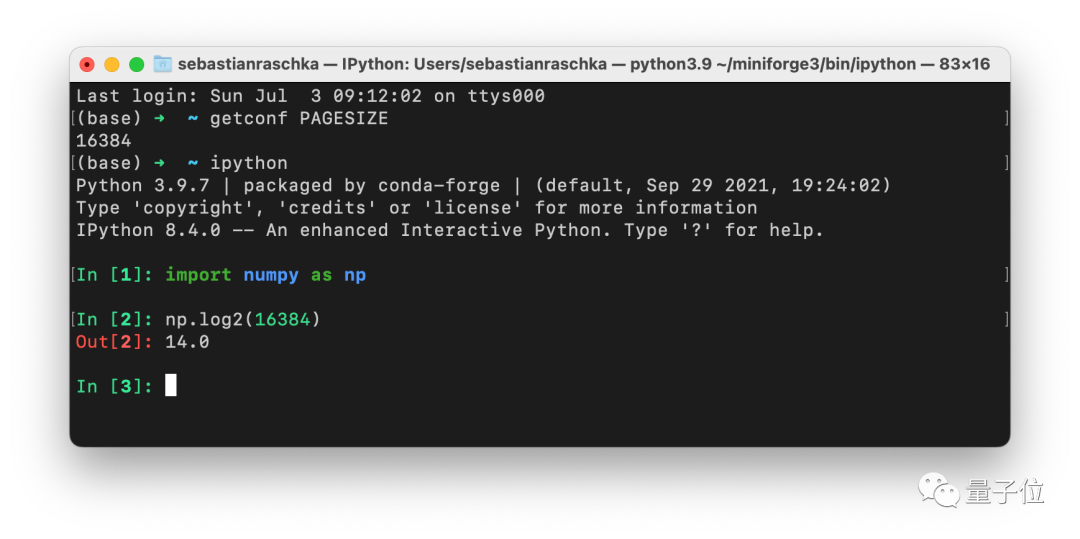
Task: Zoom the window with green button
Action: click(x=136, y=64)
